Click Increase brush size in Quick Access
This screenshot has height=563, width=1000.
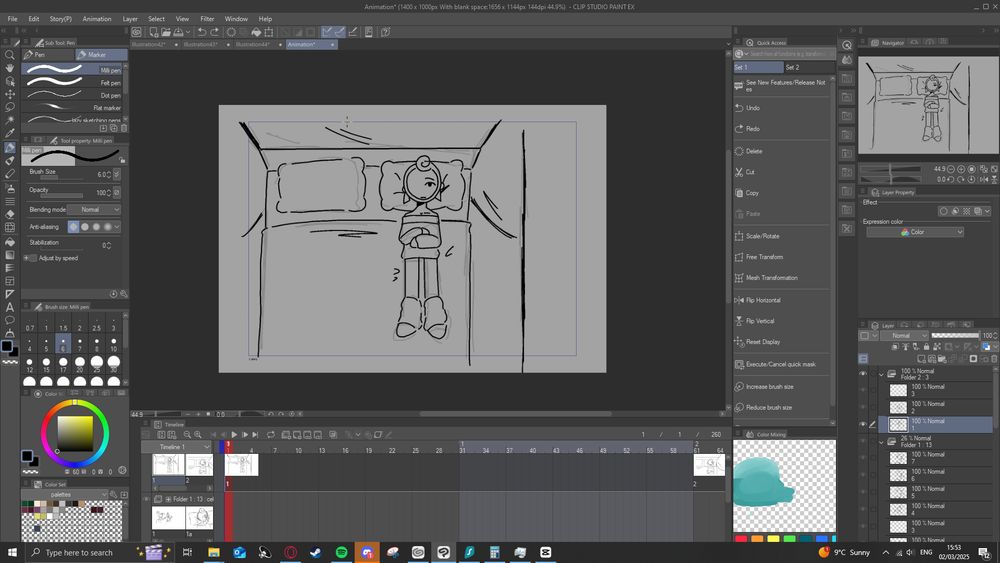click(783, 387)
